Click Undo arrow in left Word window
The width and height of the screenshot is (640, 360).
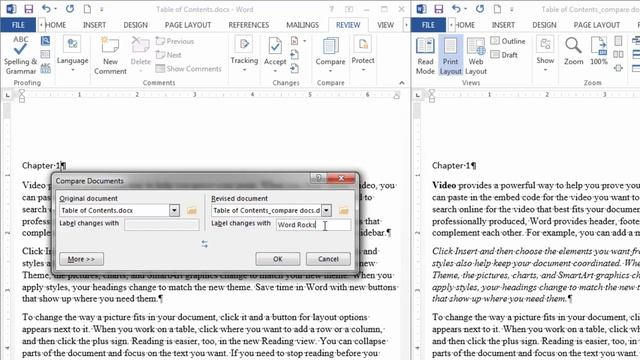46,9
